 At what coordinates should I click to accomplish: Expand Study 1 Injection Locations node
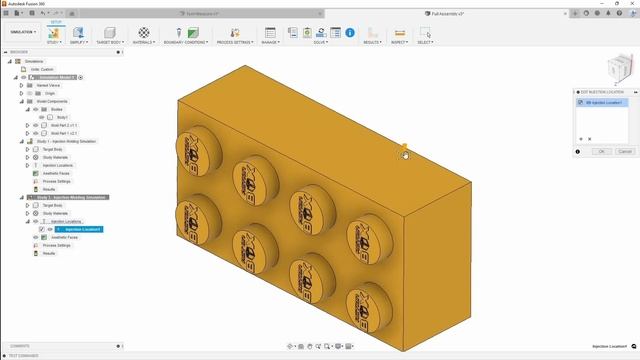(x=28, y=165)
